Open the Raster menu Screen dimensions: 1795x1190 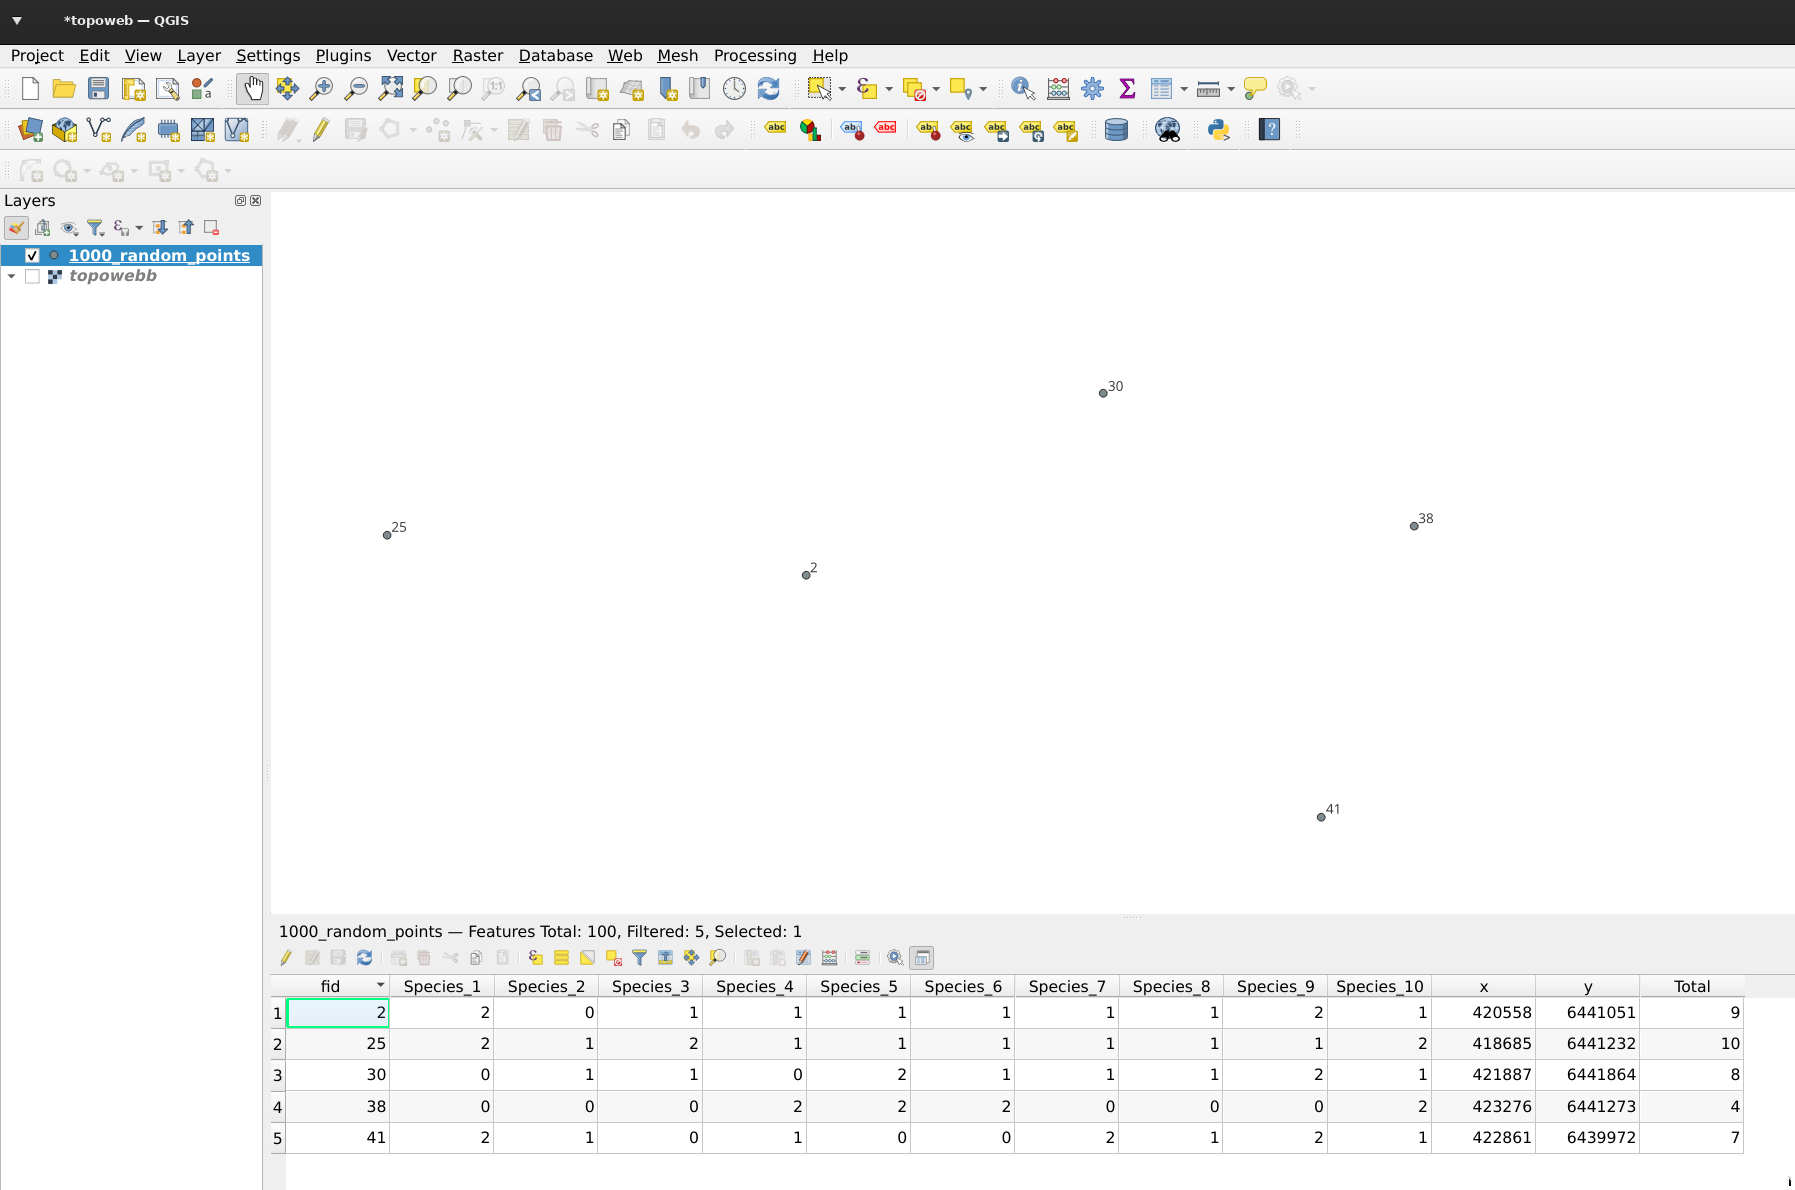477,56
